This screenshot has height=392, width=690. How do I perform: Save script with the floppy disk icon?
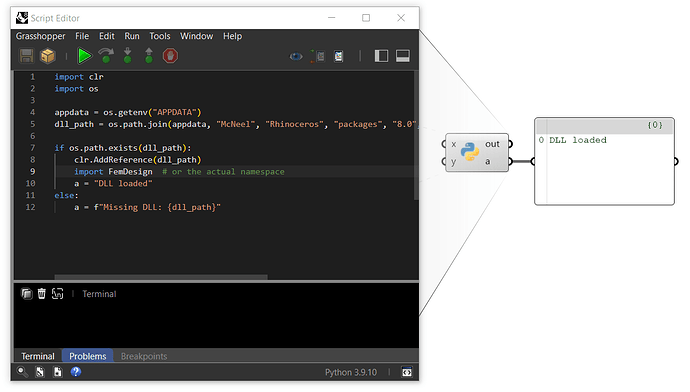pyautogui.click(x=26, y=56)
